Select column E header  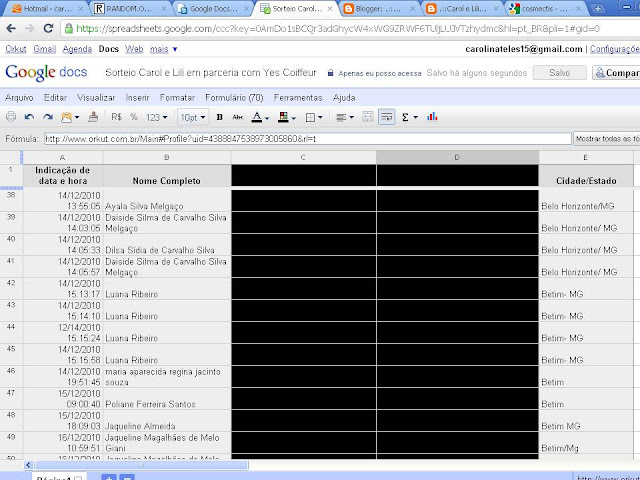(x=585, y=157)
